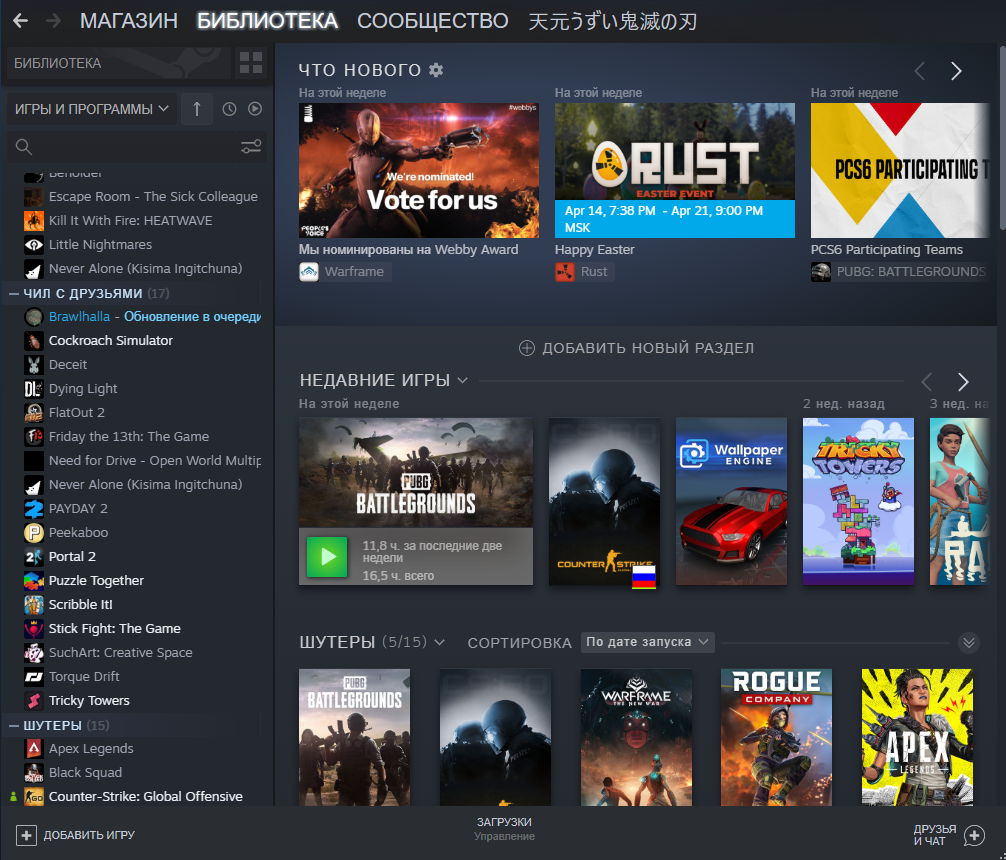The width and height of the screenshot is (1006, 860).
Task: Collapse the Chill with Friends category
Action: [x=13, y=293]
